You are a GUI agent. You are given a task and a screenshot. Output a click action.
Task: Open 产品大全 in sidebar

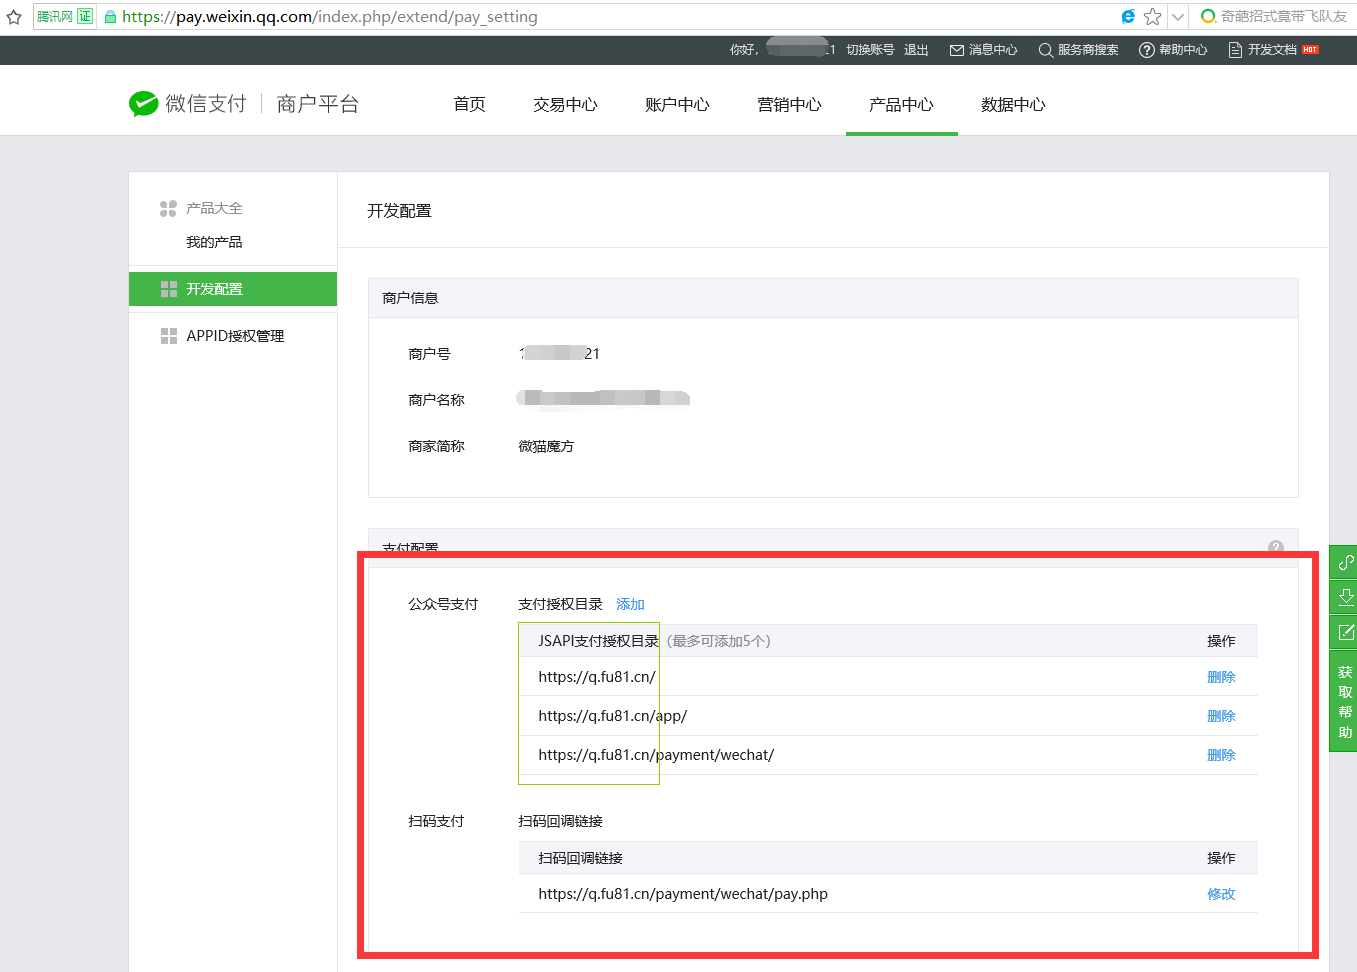[214, 208]
